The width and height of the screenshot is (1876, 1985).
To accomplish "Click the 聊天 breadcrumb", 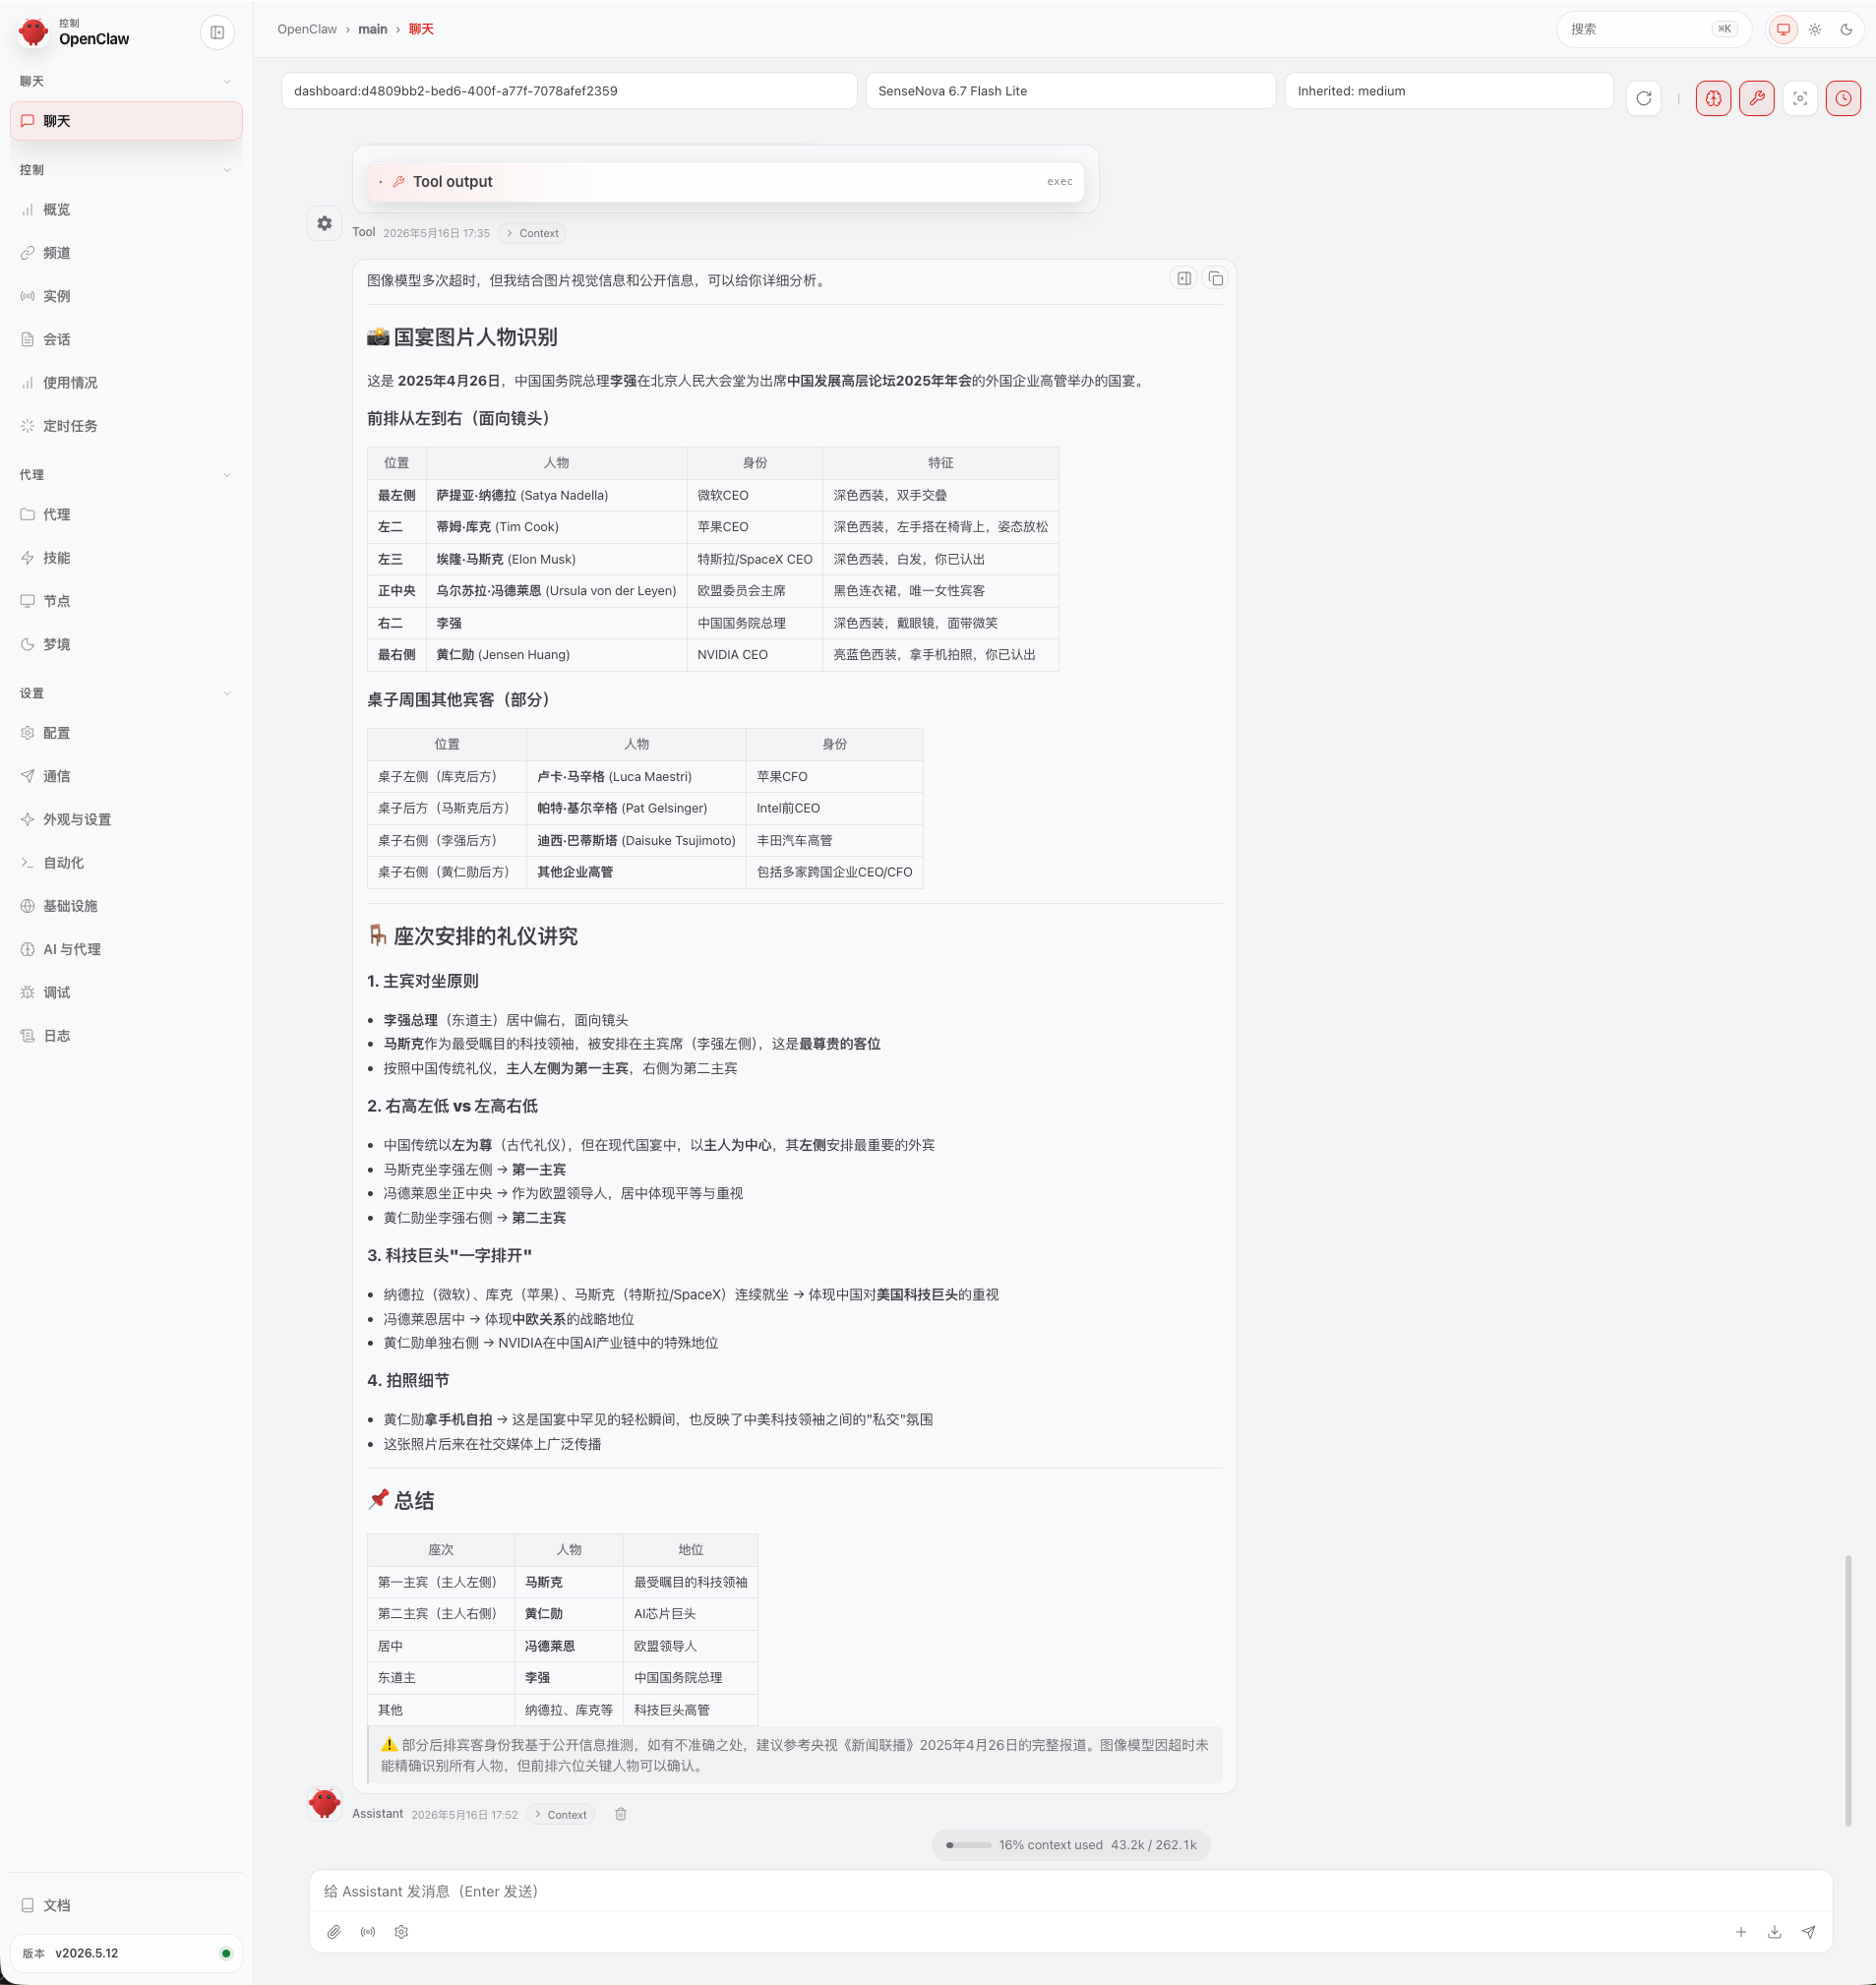I will click(421, 30).
